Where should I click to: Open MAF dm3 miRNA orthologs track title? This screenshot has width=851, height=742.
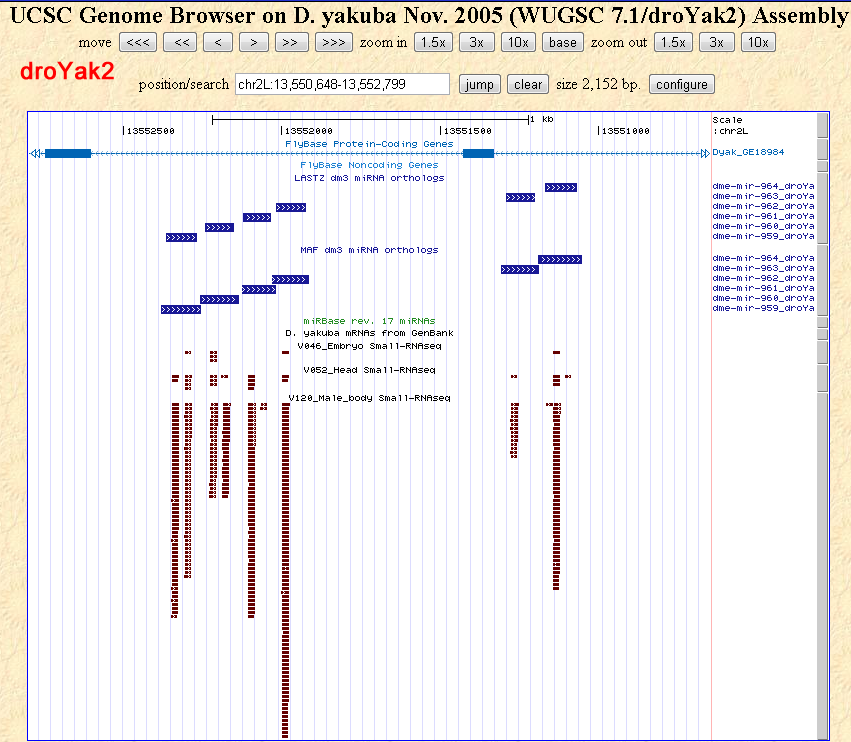click(x=369, y=250)
